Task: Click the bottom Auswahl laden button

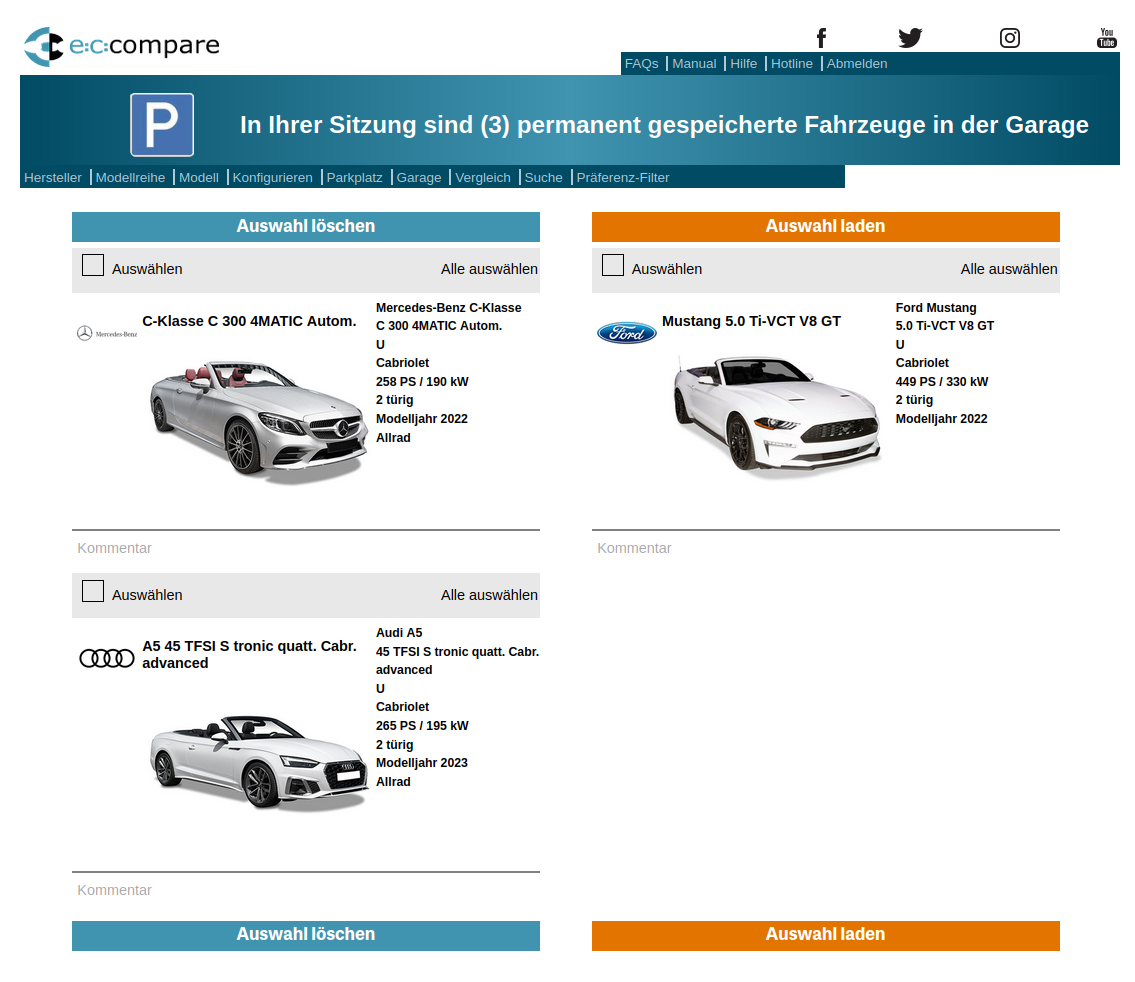Action: [x=826, y=935]
